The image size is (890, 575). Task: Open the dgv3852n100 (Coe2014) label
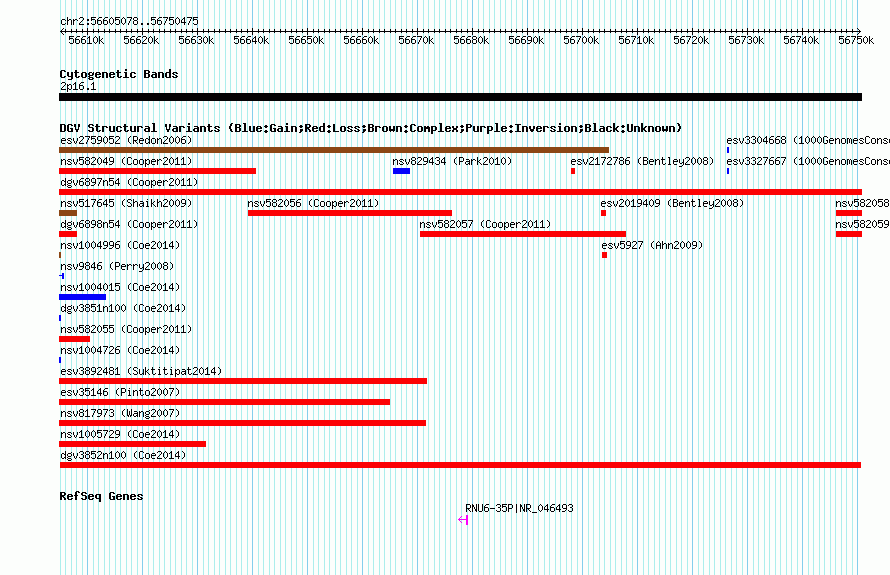pos(123,455)
